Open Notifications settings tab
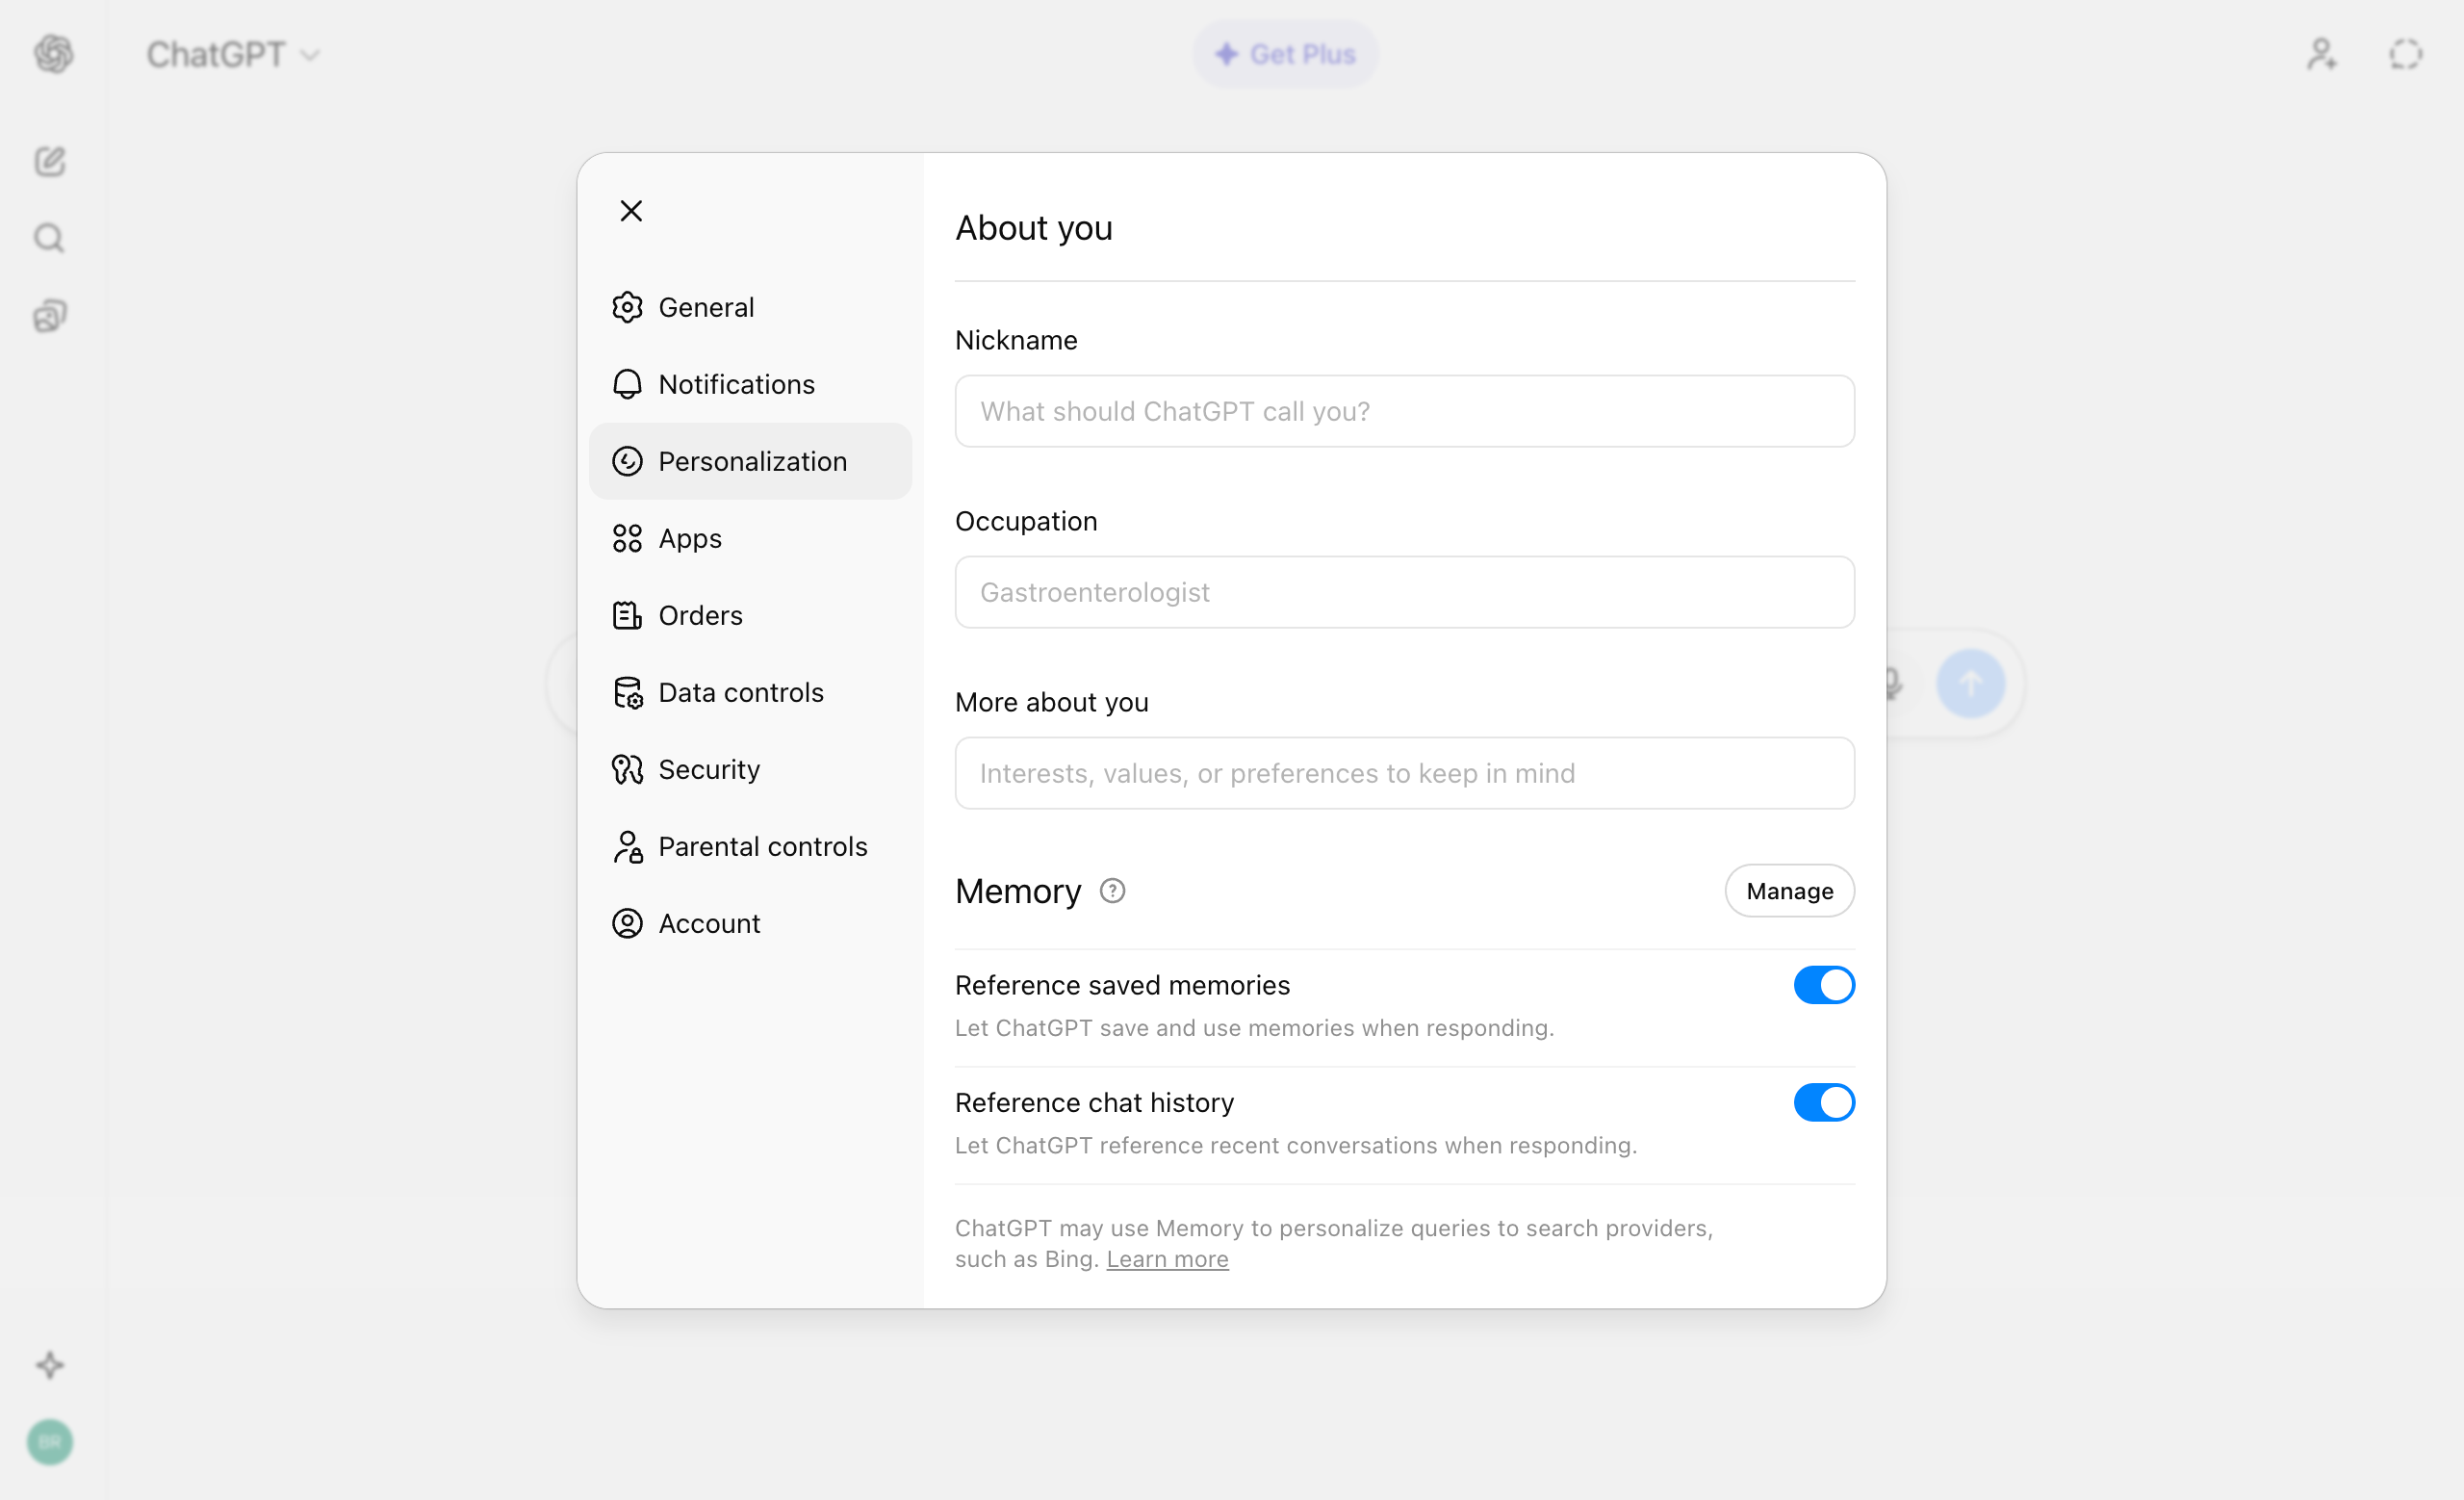Viewport: 2464px width, 1500px height. (750, 384)
